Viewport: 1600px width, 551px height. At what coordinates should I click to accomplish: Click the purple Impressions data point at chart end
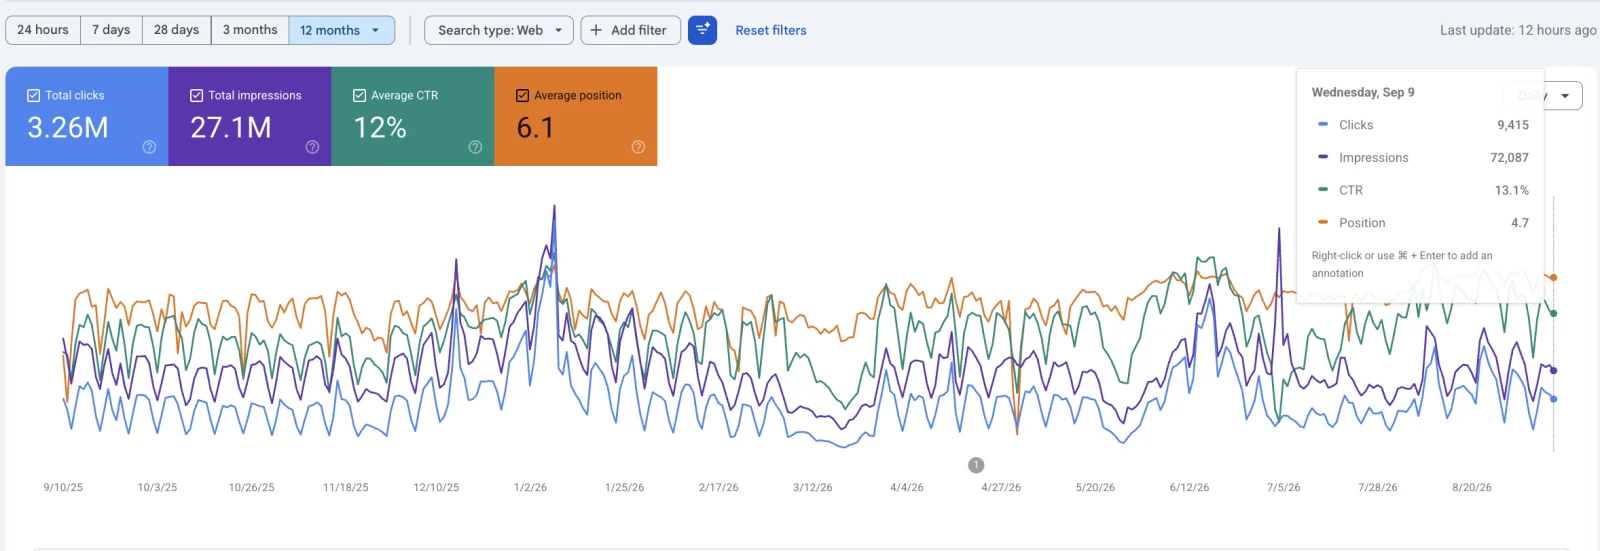(1553, 370)
